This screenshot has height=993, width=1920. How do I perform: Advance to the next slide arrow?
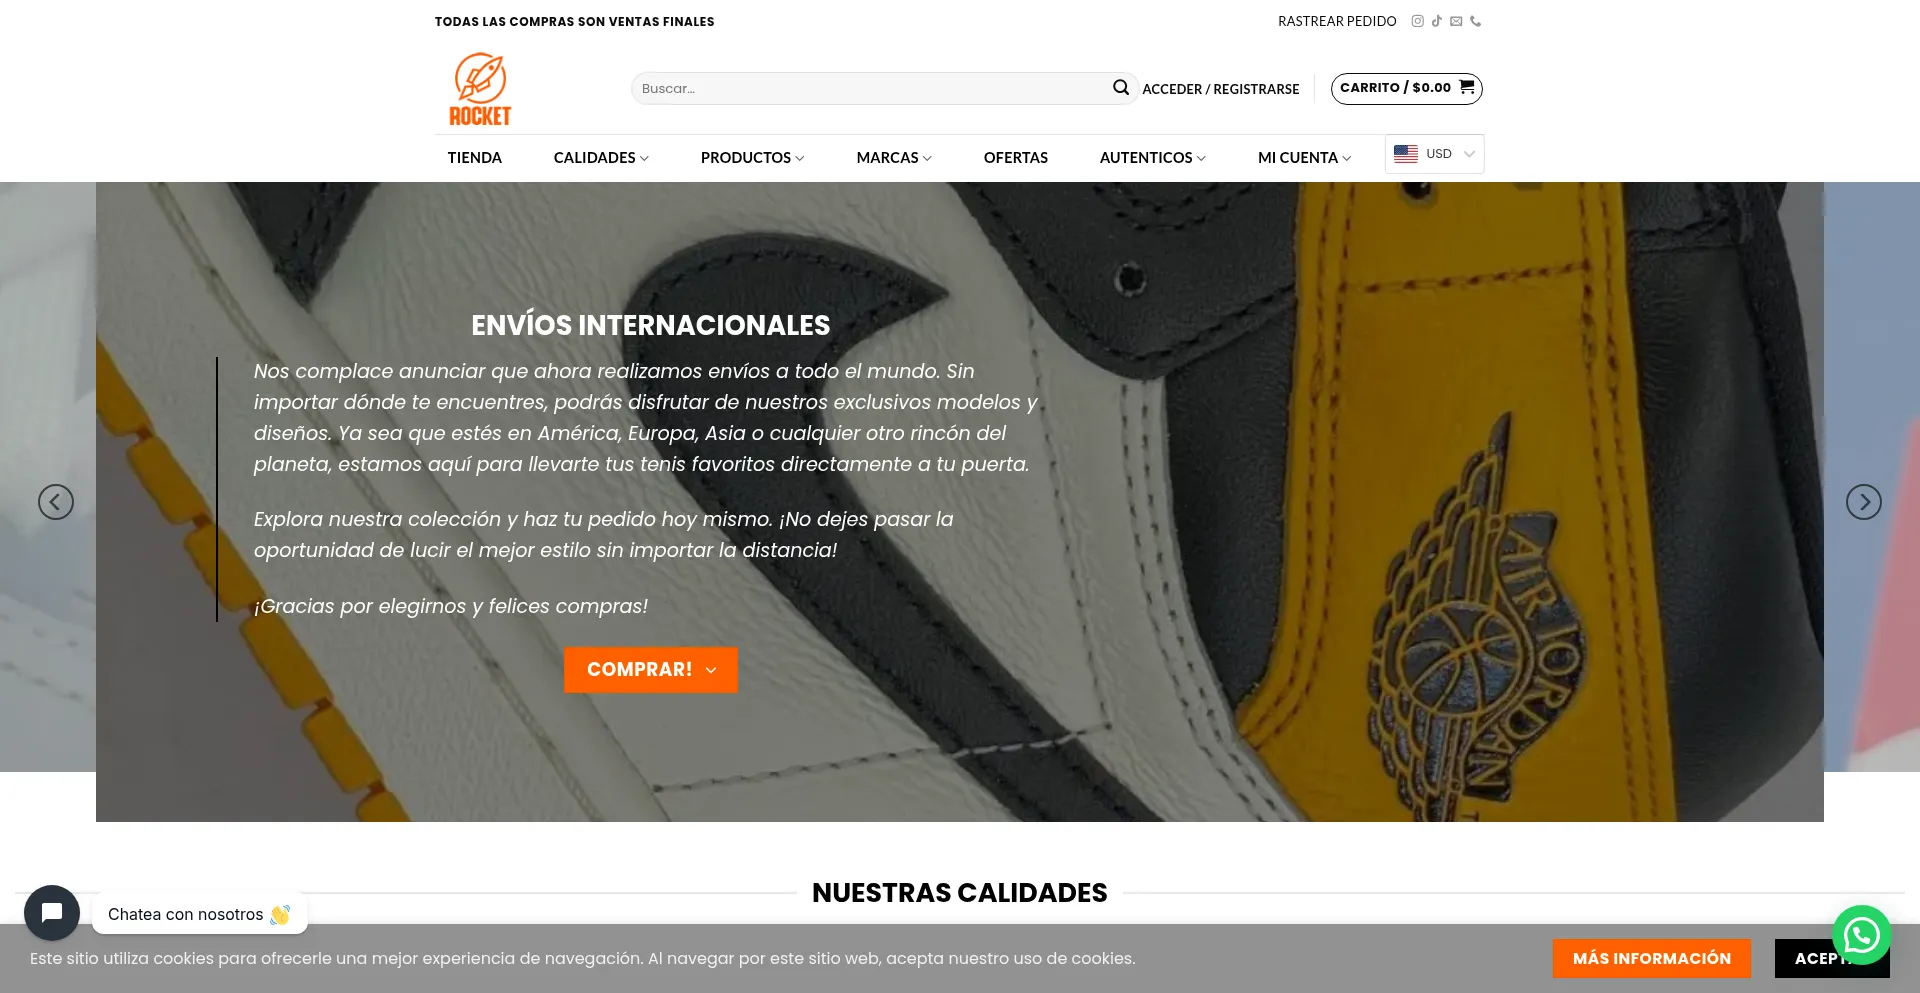(1864, 502)
